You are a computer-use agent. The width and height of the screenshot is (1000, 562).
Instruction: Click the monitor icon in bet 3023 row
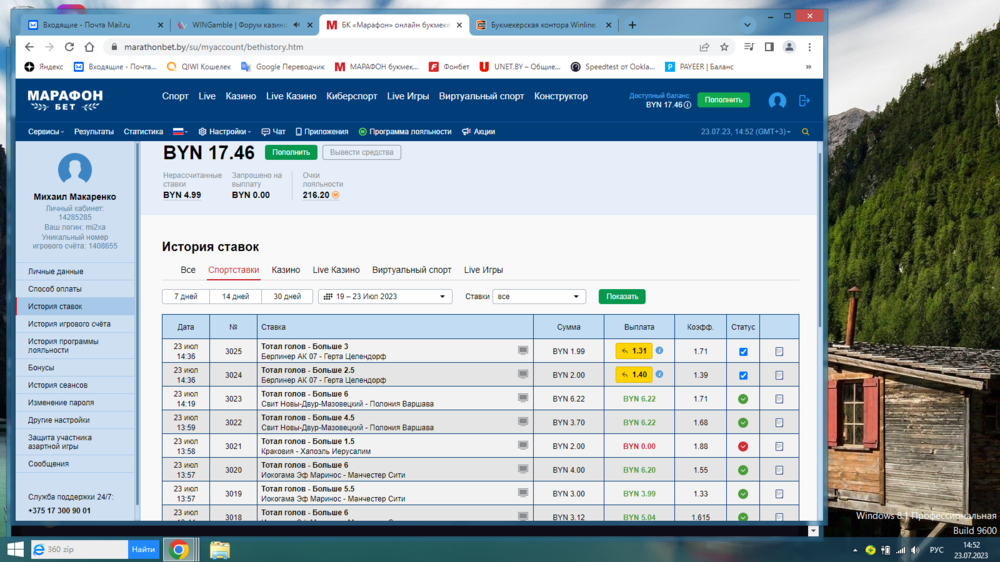point(522,398)
